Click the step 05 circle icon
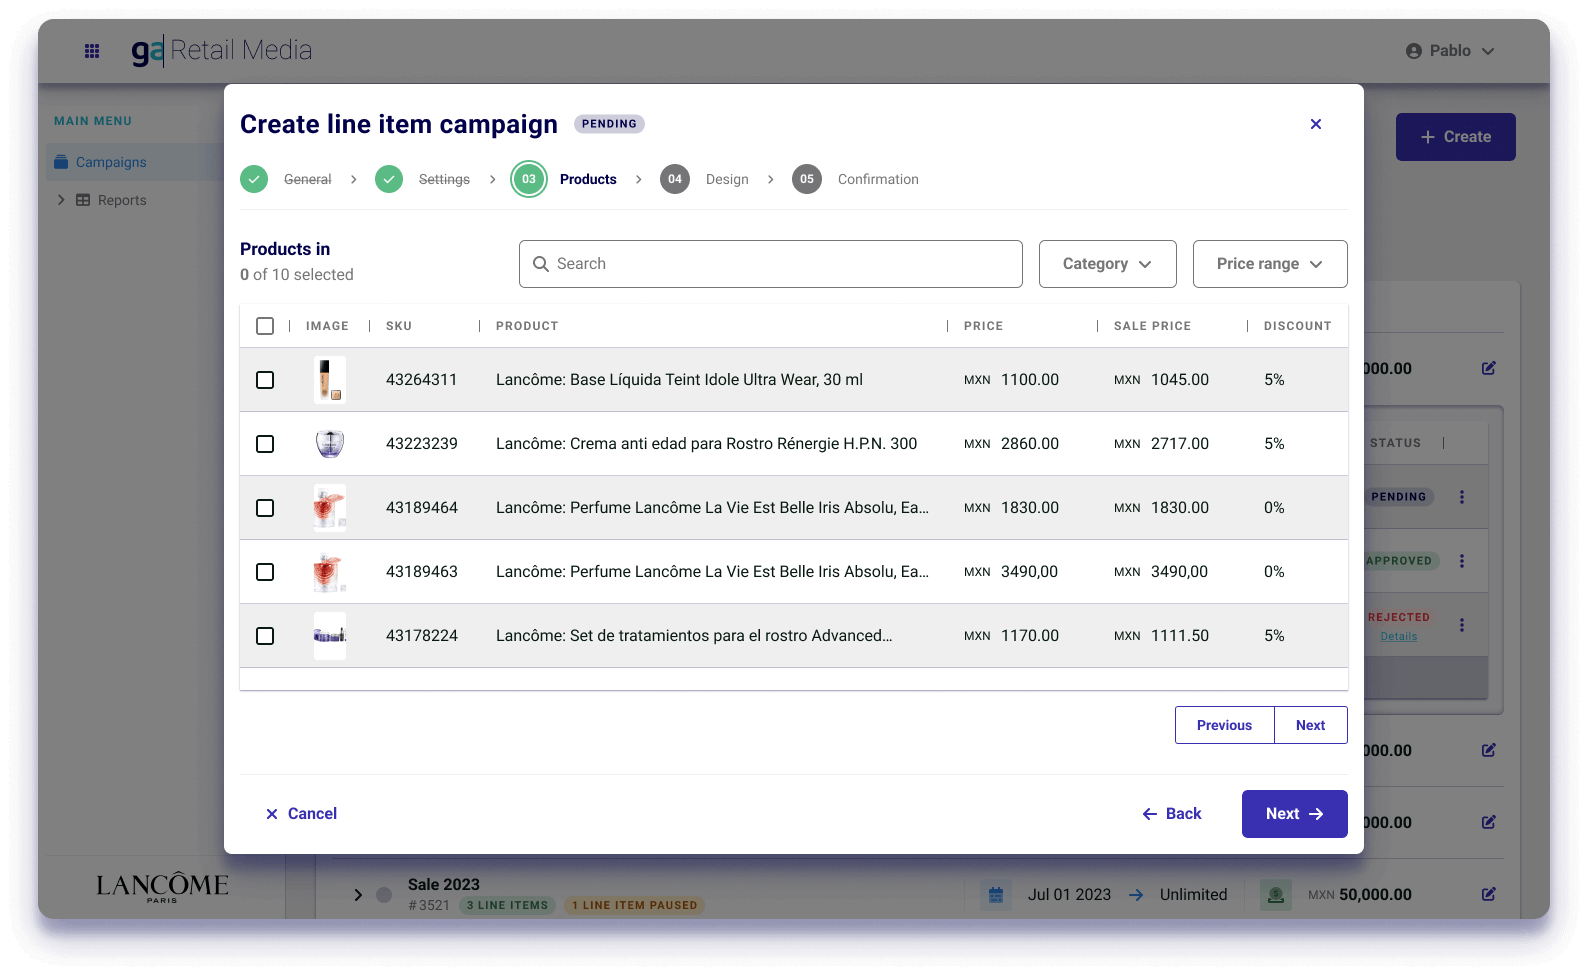 click(807, 179)
